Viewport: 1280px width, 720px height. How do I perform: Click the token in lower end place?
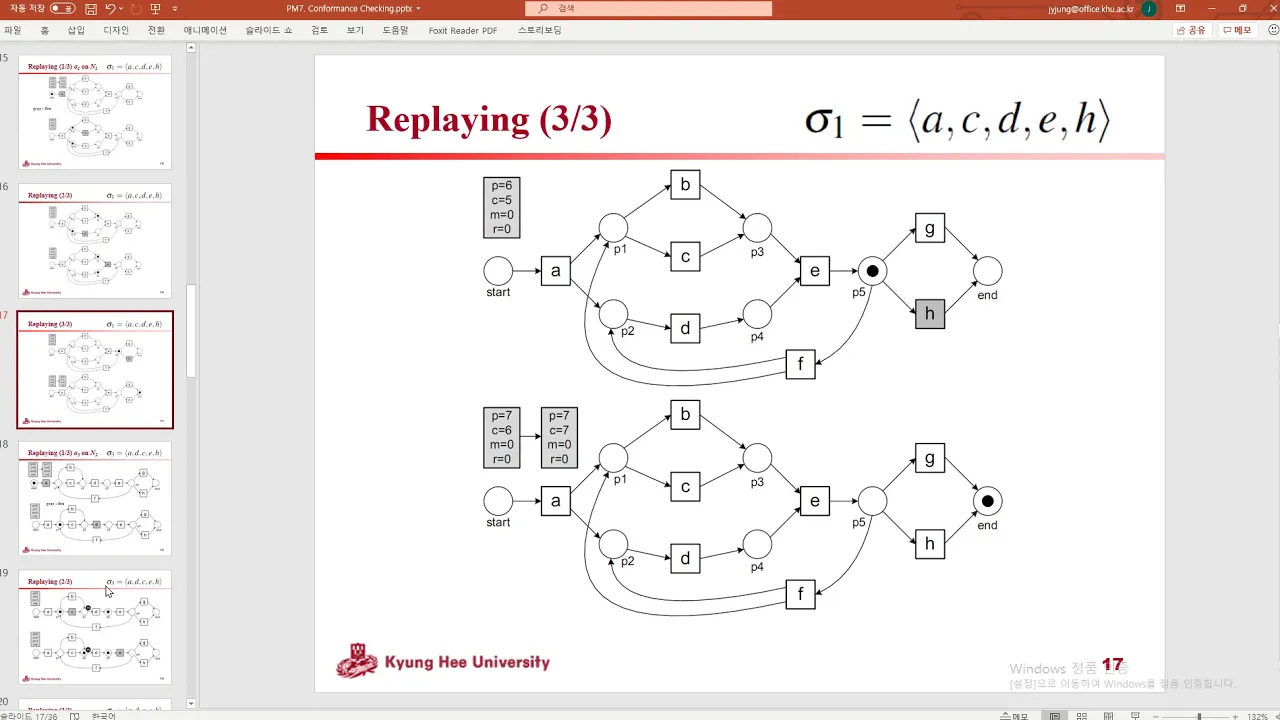tap(987, 501)
